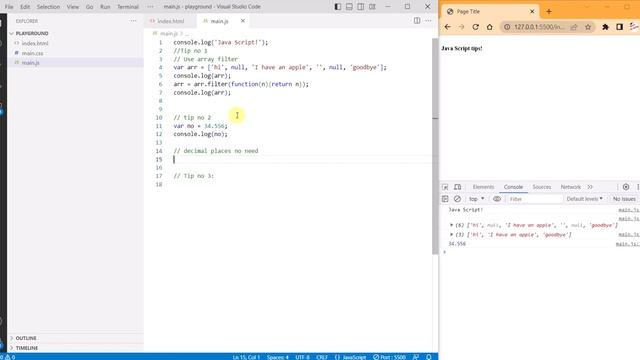The height and width of the screenshot is (360, 640).
Task: Show more menus via the menu bar ellipsis
Action: (x=151, y=7)
